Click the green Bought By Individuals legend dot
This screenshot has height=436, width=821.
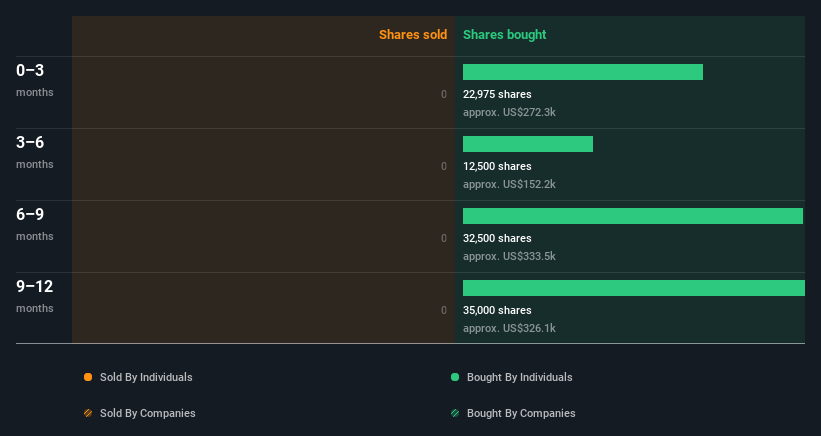[455, 377]
